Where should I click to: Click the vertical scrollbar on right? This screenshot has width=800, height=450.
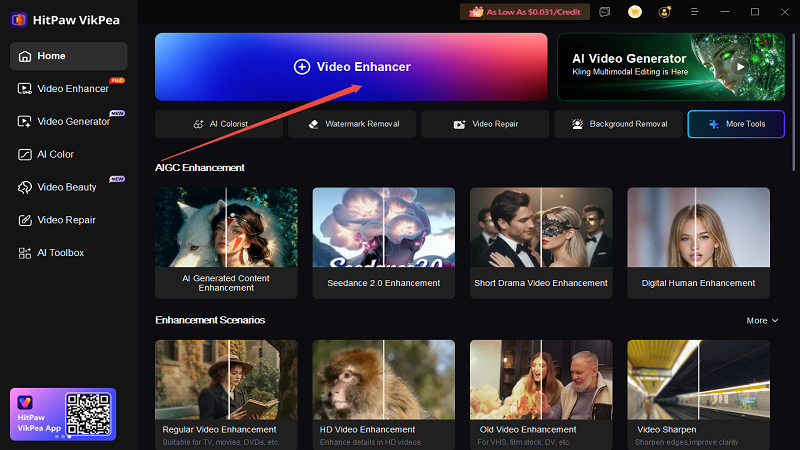pos(793,102)
